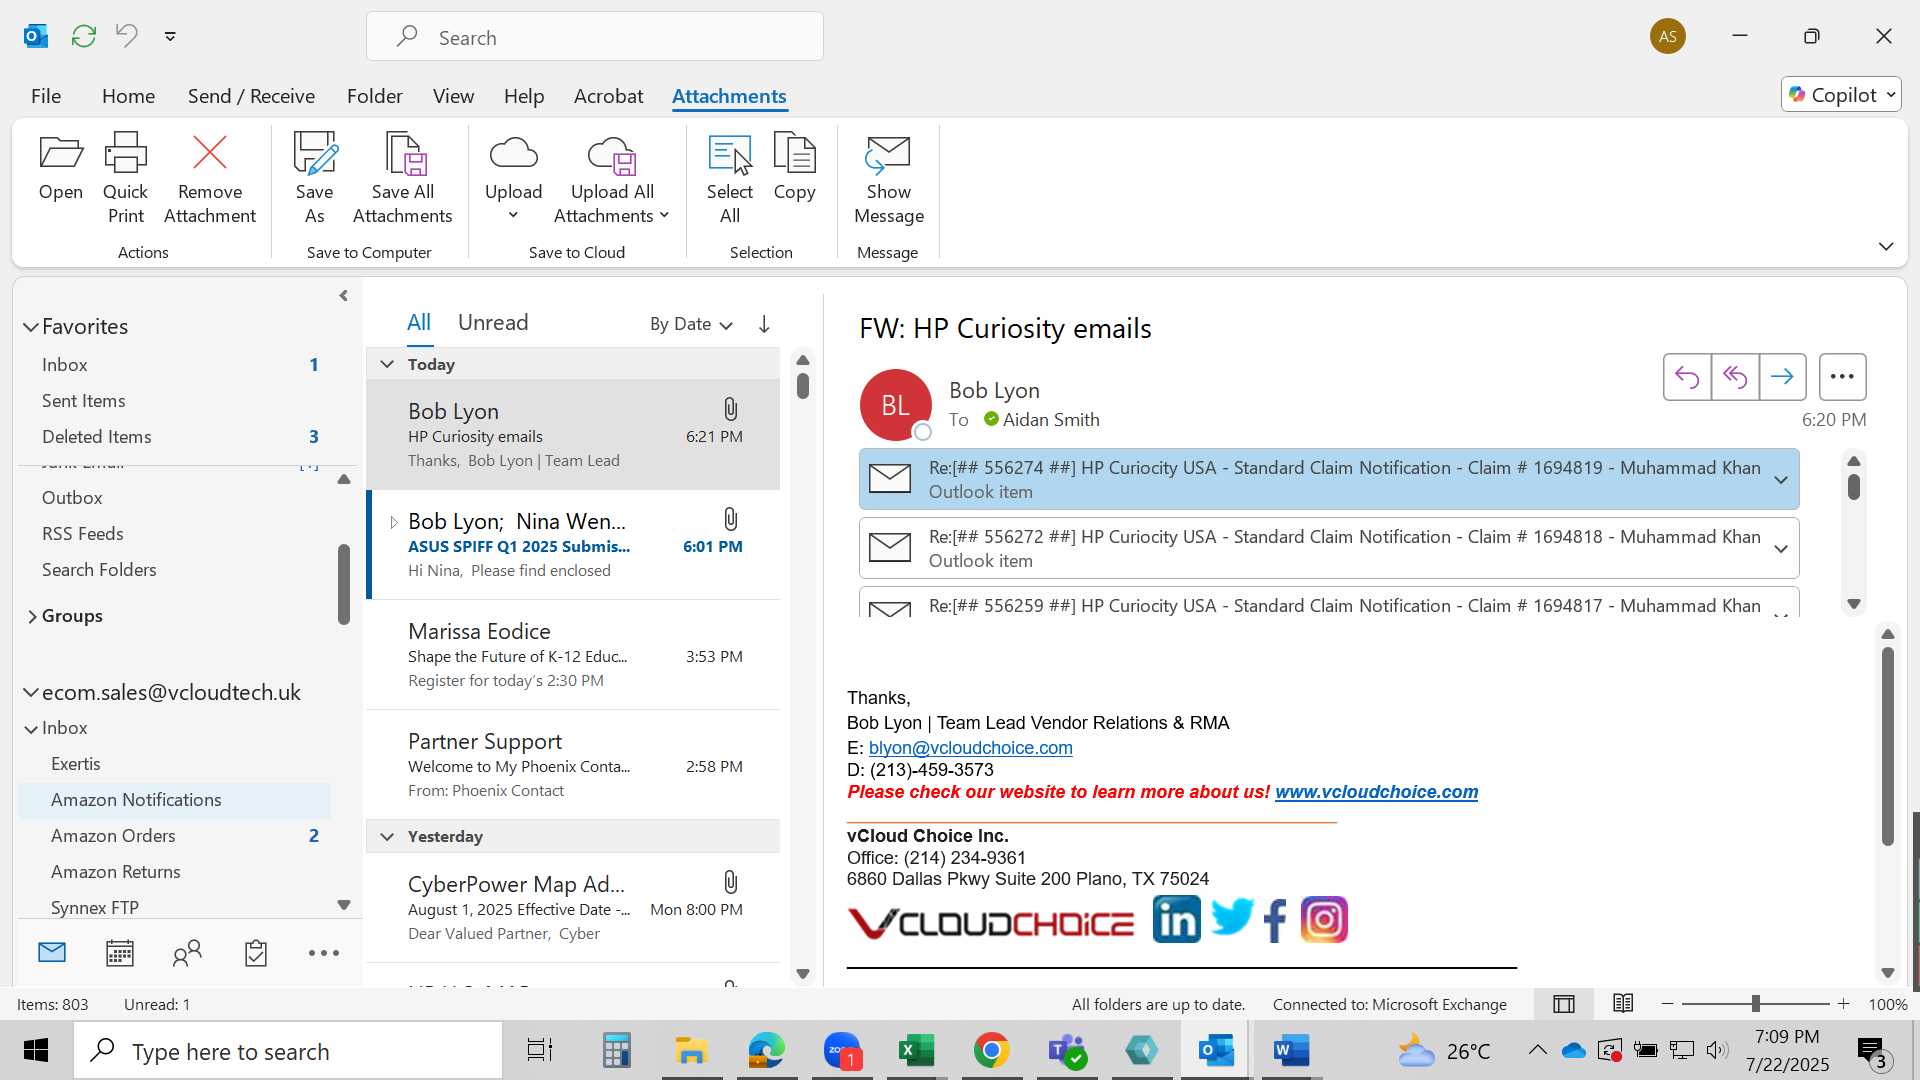This screenshot has width=1920, height=1080.
Task: Open People contacts view
Action: [x=187, y=953]
